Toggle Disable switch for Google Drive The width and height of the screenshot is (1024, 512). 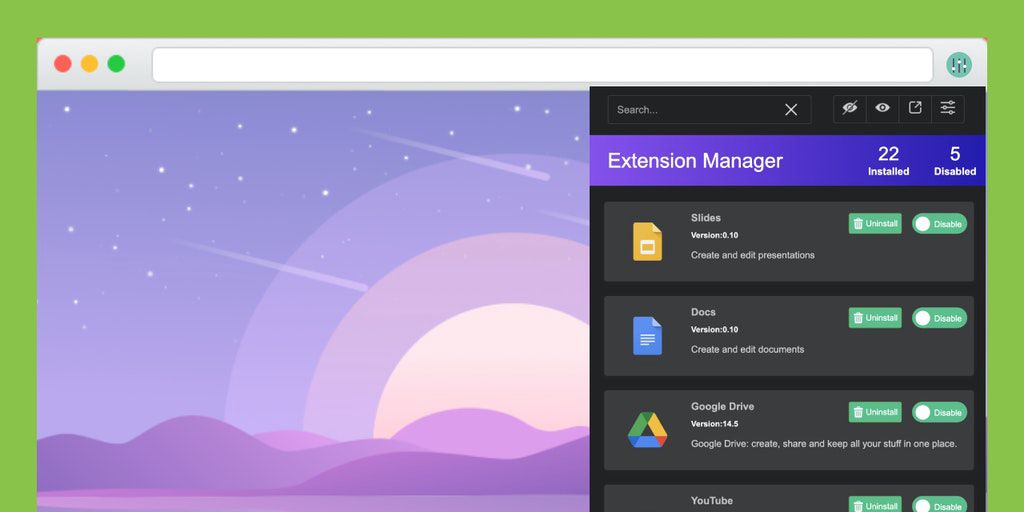pyautogui.click(x=939, y=412)
